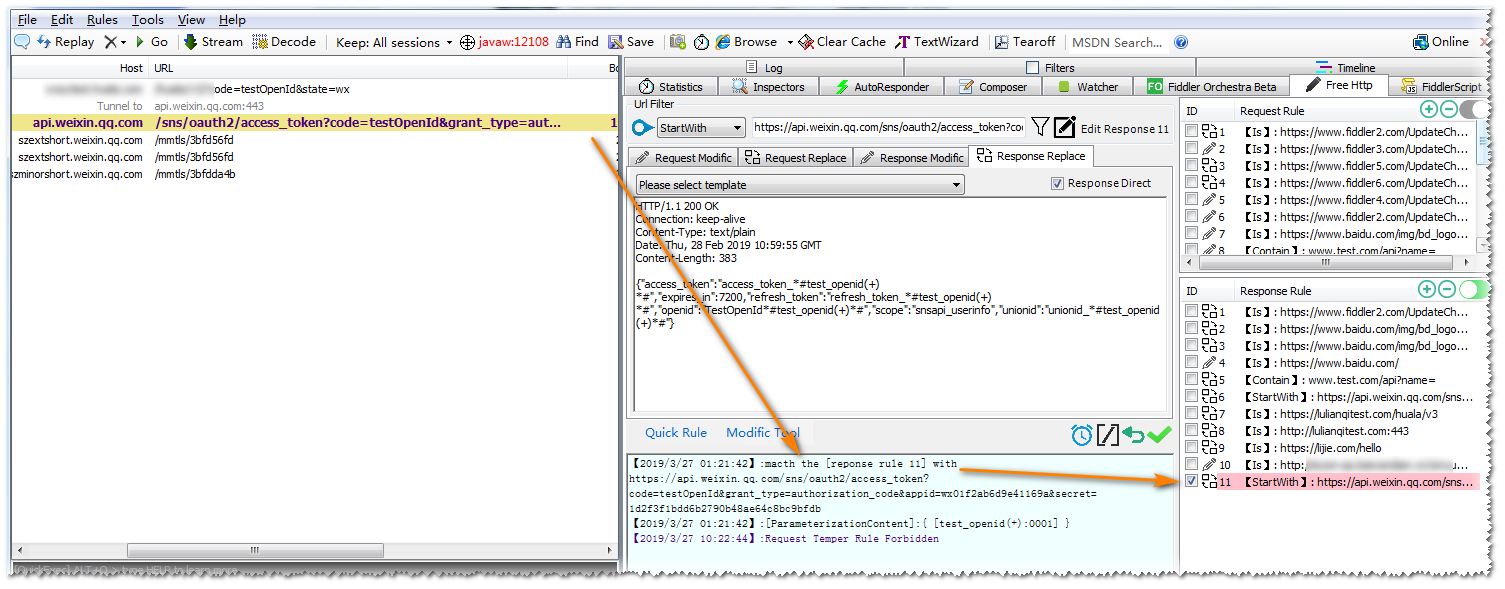The height and width of the screenshot is (589, 1505).
Task: Click the Go resume button
Action: pos(151,42)
